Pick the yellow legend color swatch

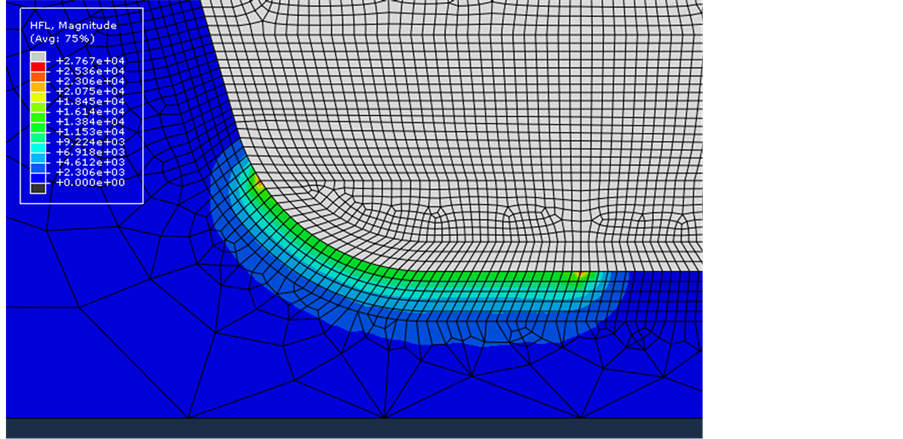38,97
